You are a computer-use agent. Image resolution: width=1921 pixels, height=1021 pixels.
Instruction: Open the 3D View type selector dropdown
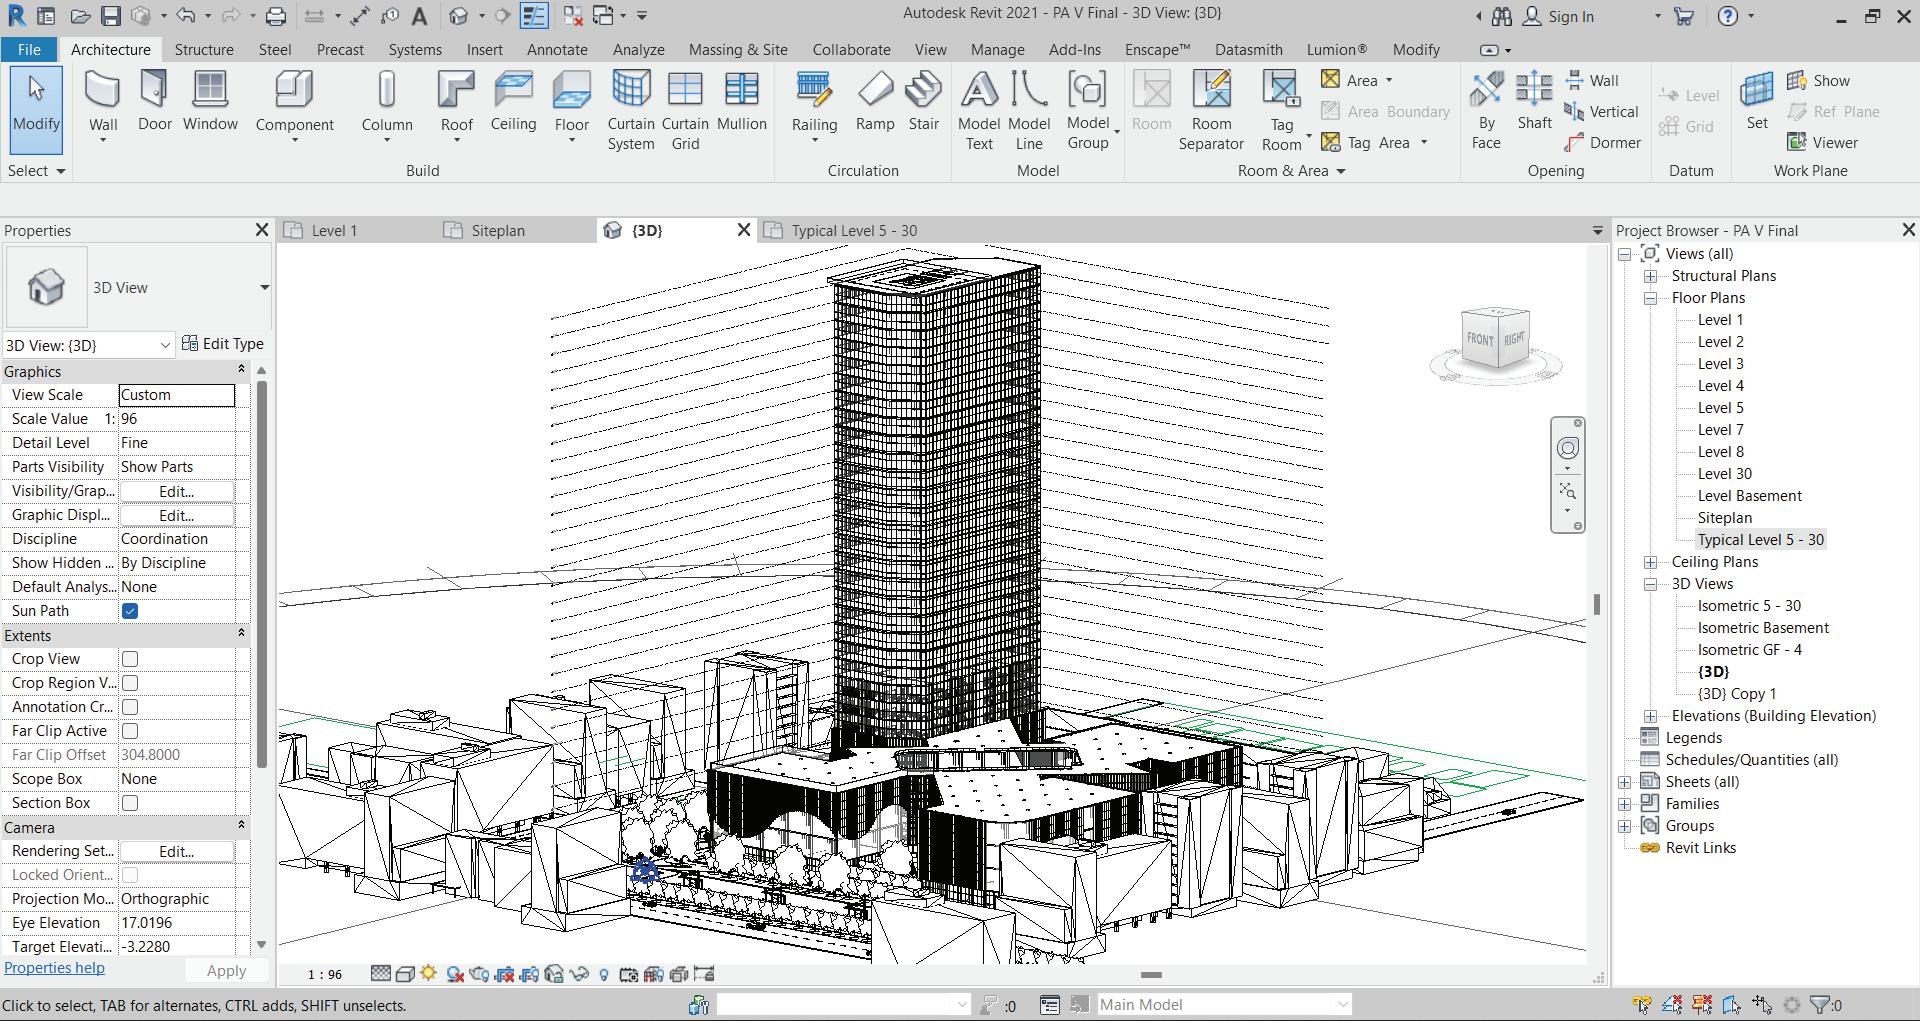pos(264,288)
